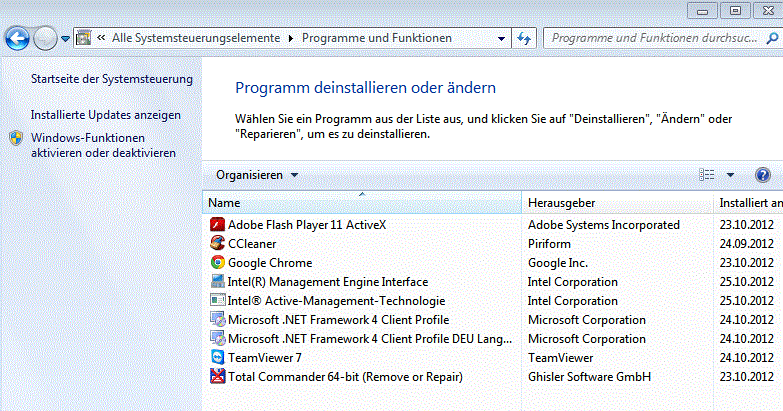Sort by the Name column header
Viewport: 783px width, 411px height.
pos(362,203)
